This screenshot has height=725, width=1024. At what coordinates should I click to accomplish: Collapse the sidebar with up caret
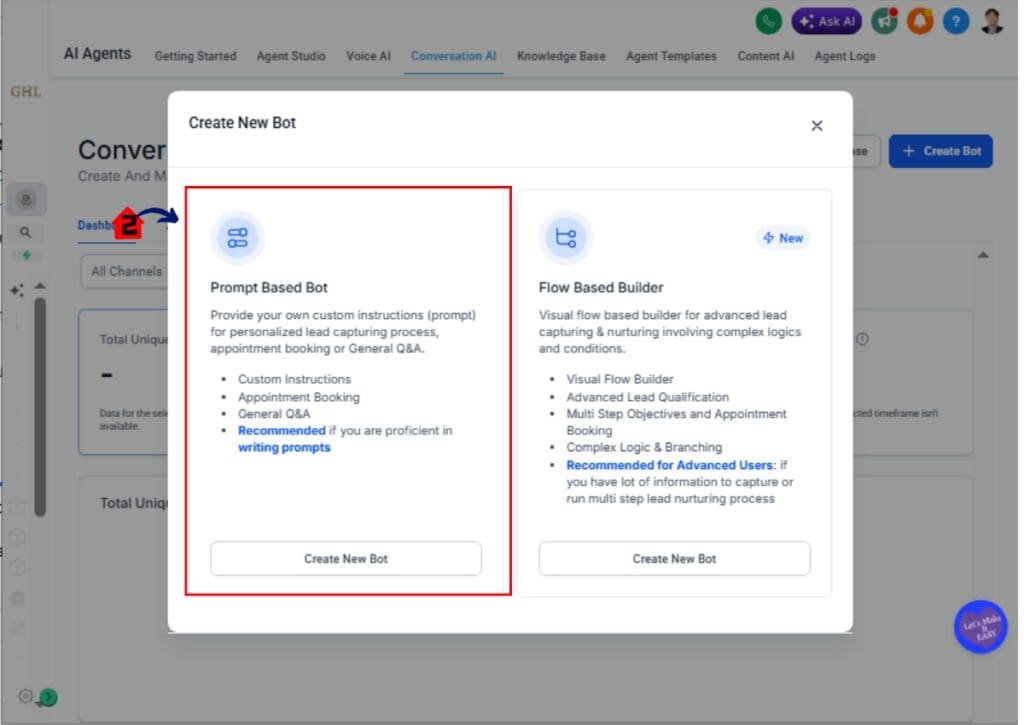point(40,285)
